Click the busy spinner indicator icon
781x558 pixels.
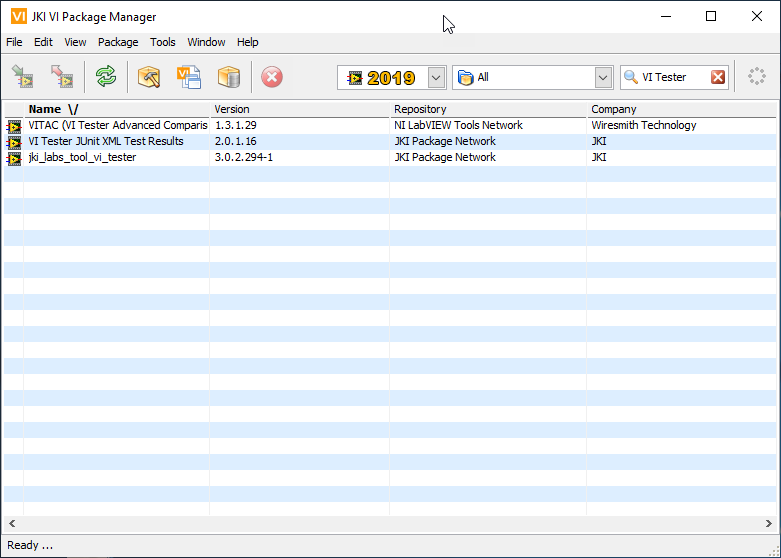click(x=757, y=77)
